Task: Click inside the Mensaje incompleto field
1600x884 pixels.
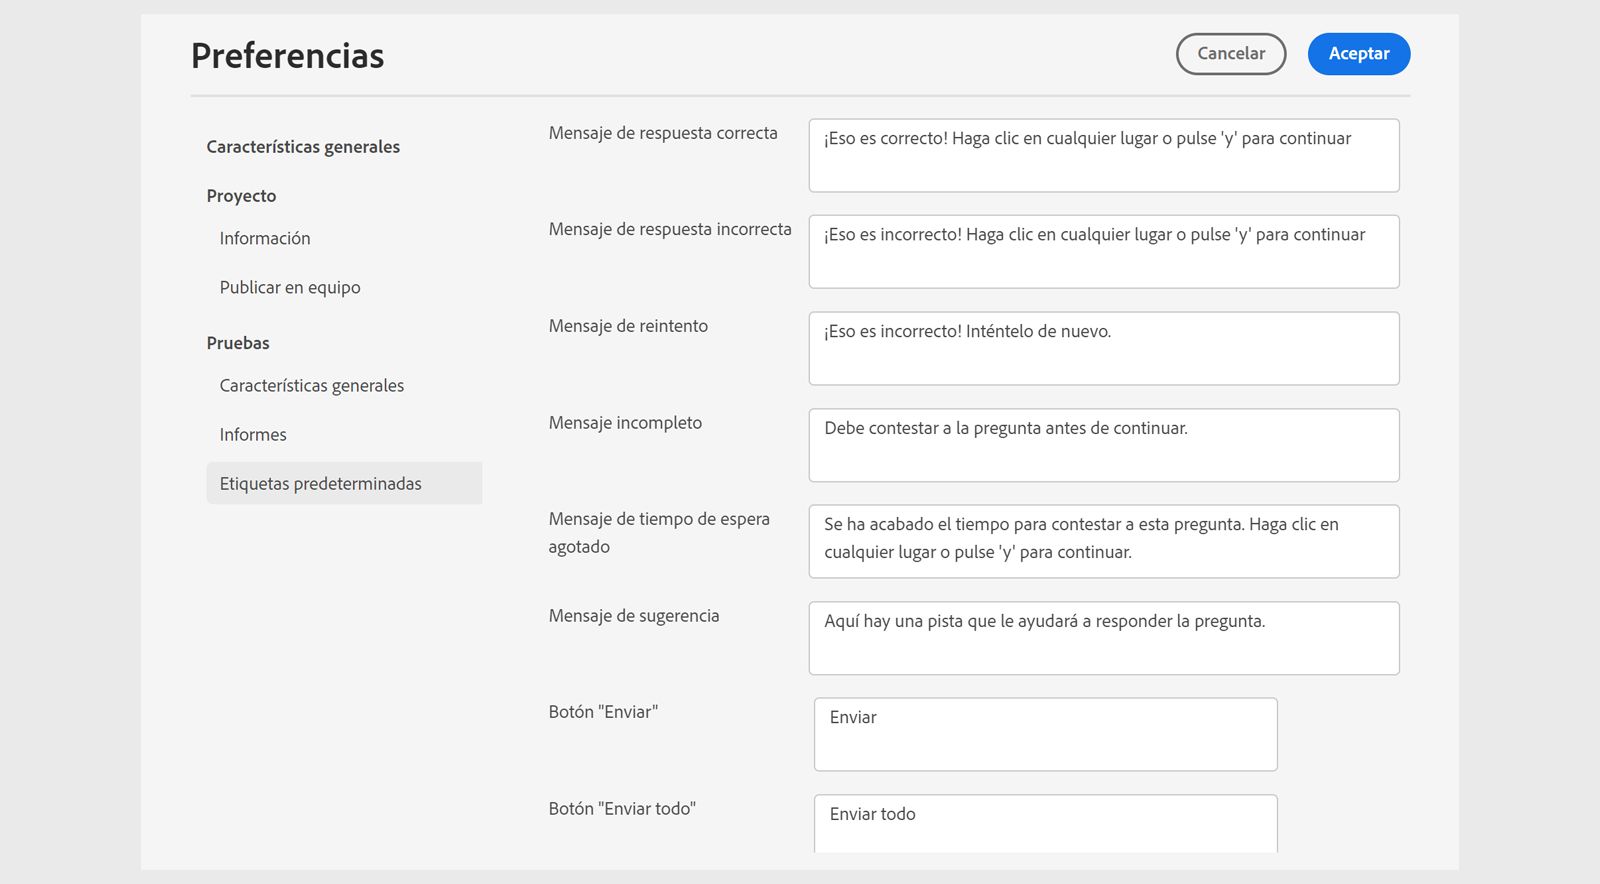Action: (x=1103, y=445)
